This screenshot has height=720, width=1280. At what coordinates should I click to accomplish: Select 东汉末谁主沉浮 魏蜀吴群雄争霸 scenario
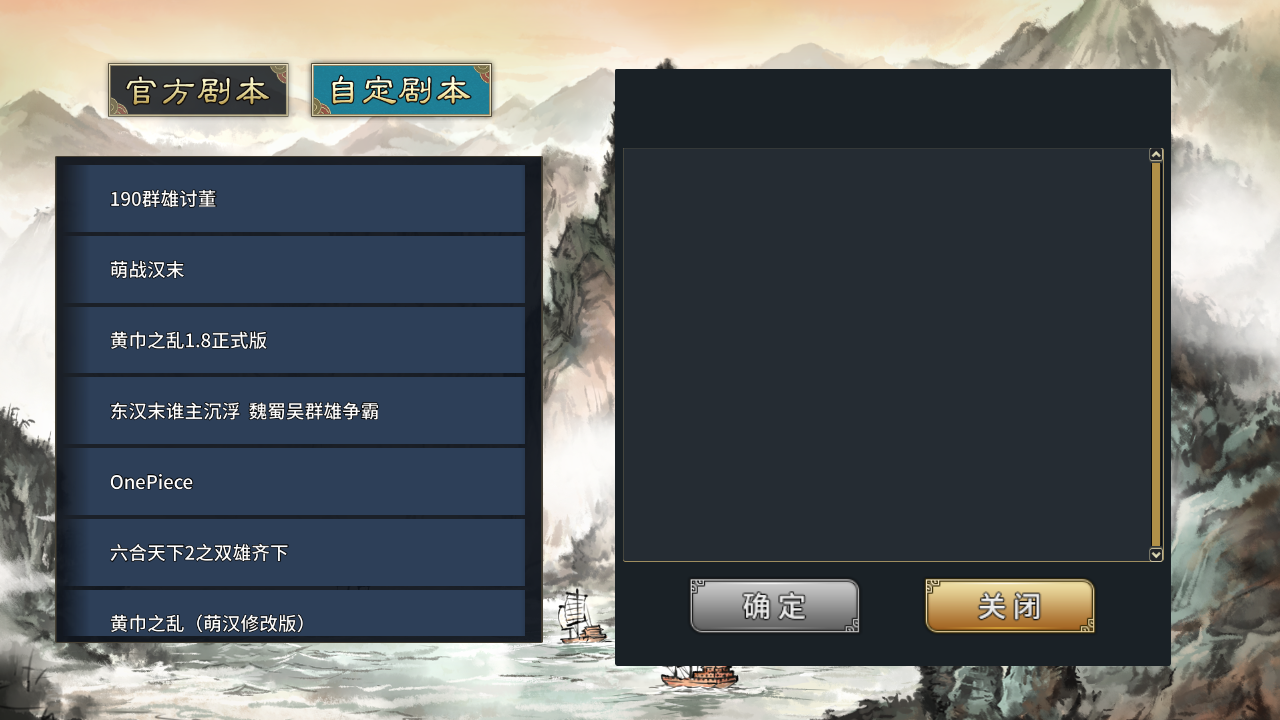coord(296,411)
